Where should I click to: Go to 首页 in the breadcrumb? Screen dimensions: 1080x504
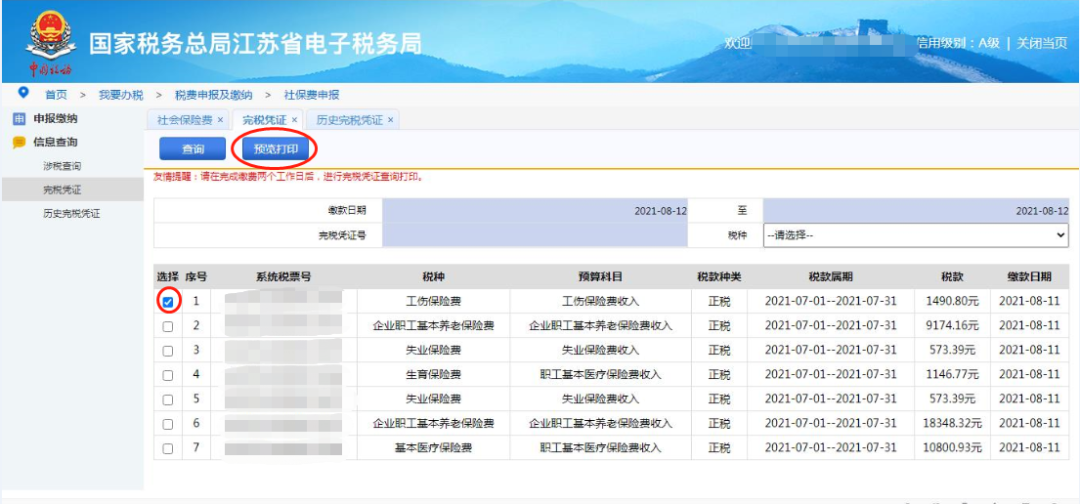coord(56,95)
